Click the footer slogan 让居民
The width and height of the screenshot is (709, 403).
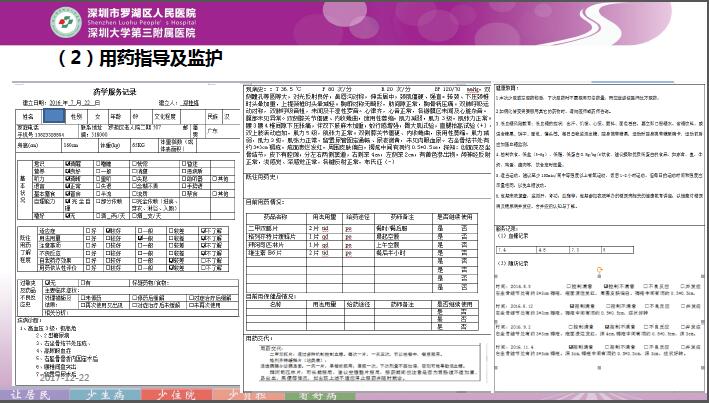[29, 394]
